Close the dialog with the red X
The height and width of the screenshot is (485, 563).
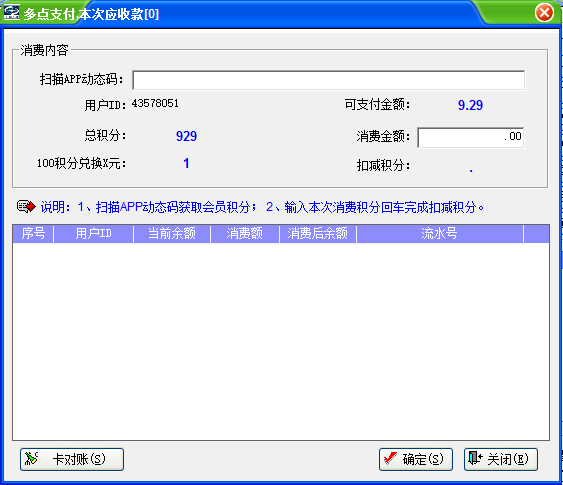click(544, 13)
